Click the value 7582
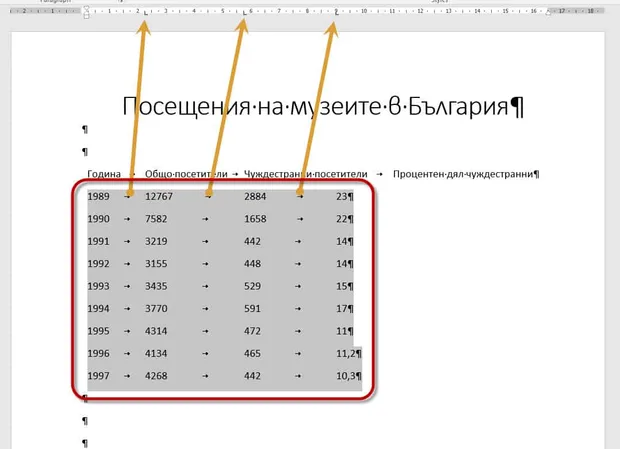The width and height of the screenshot is (620, 449). 156,219
